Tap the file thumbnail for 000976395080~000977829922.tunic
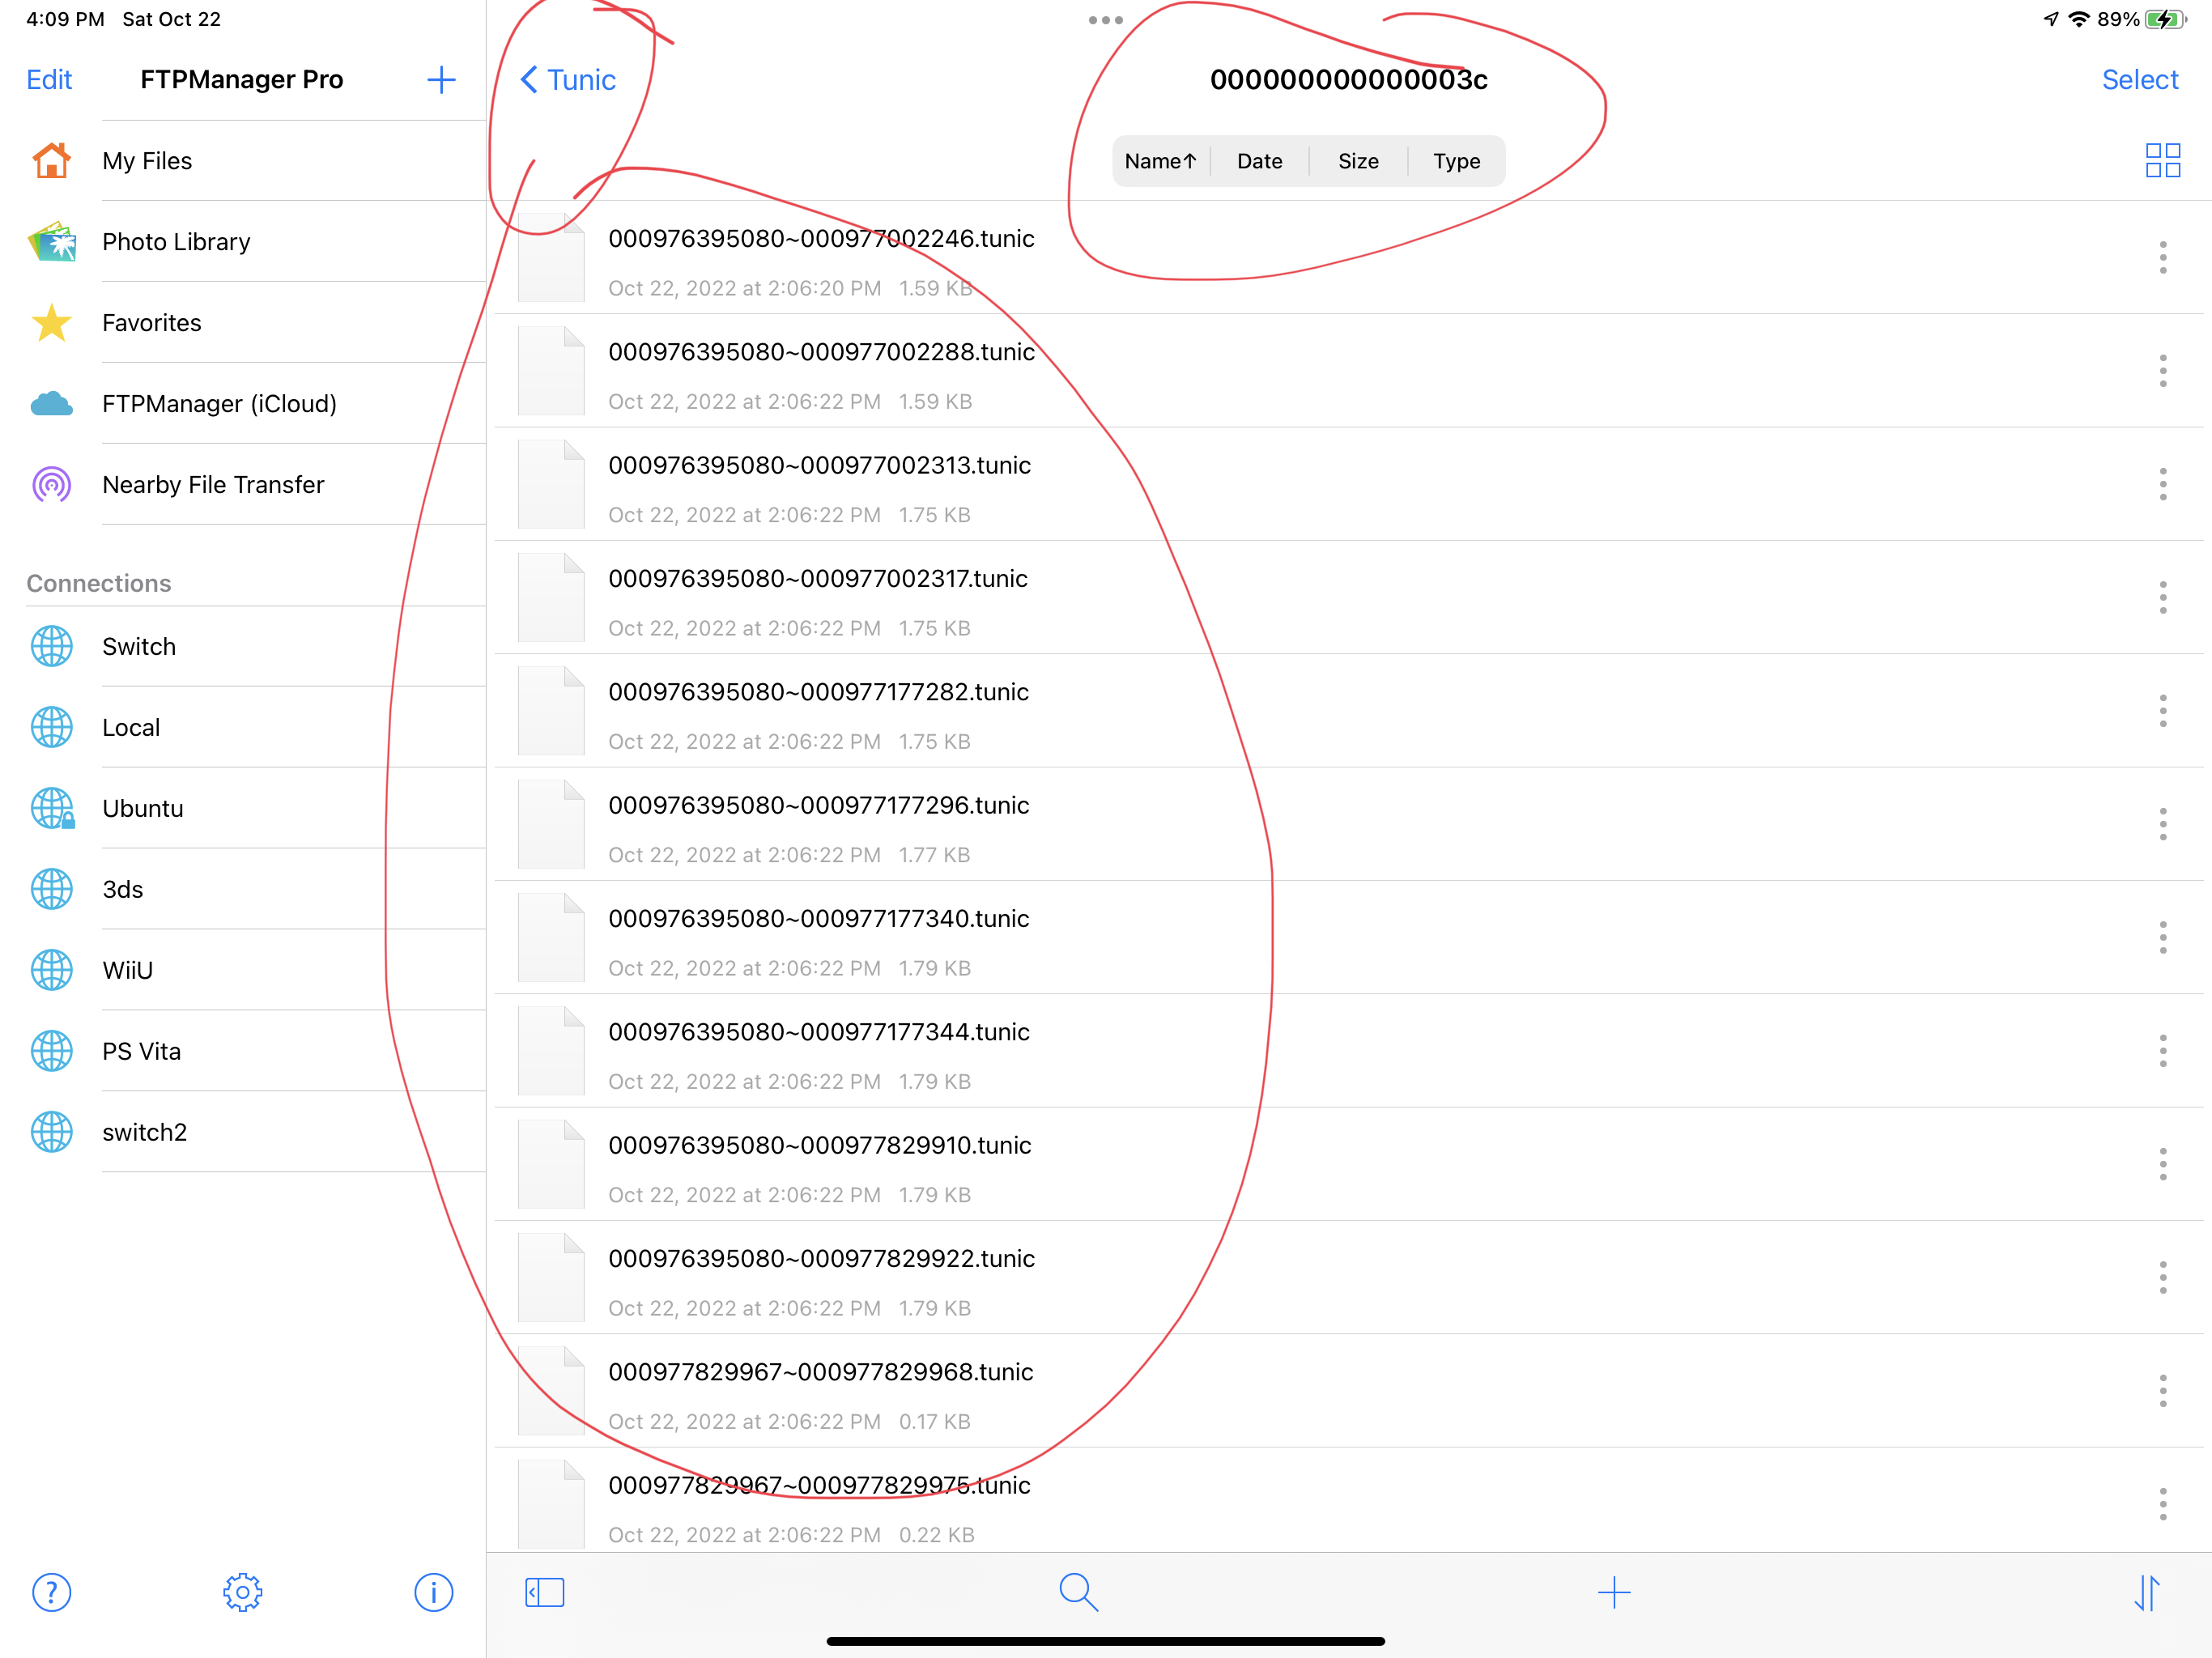 pyautogui.click(x=551, y=1277)
